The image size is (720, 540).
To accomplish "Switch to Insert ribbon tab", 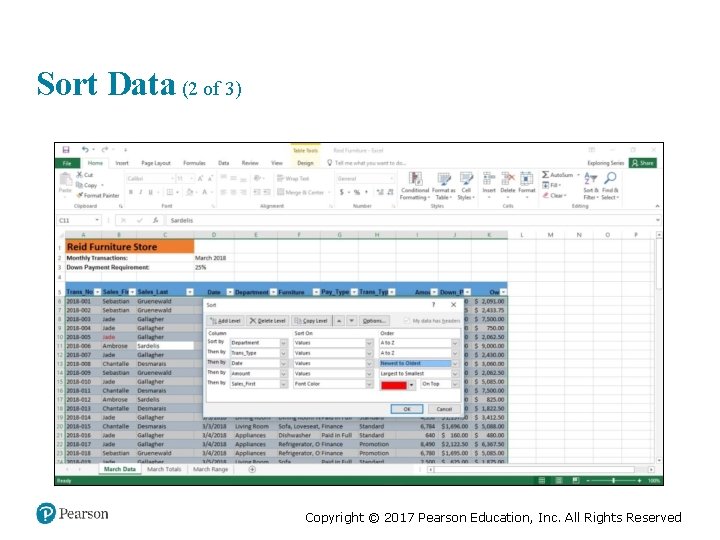I will [122, 163].
